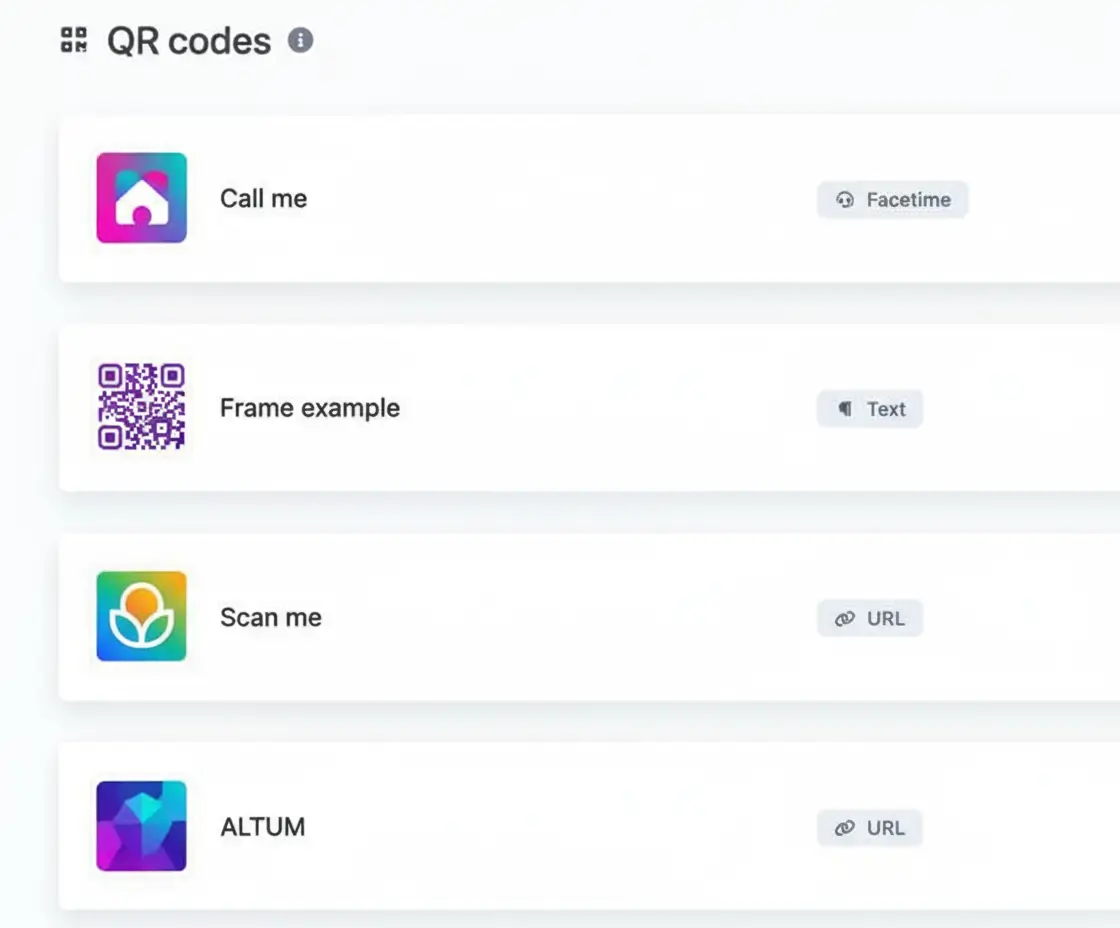Click the gem icon thumbnail for ALTUM
This screenshot has width=1120, height=928.
point(140,826)
